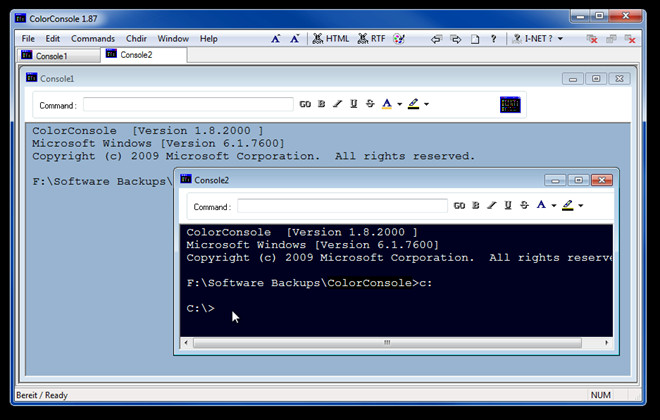
Task: Click the rightmost red X toolbar icon
Action: (630, 39)
